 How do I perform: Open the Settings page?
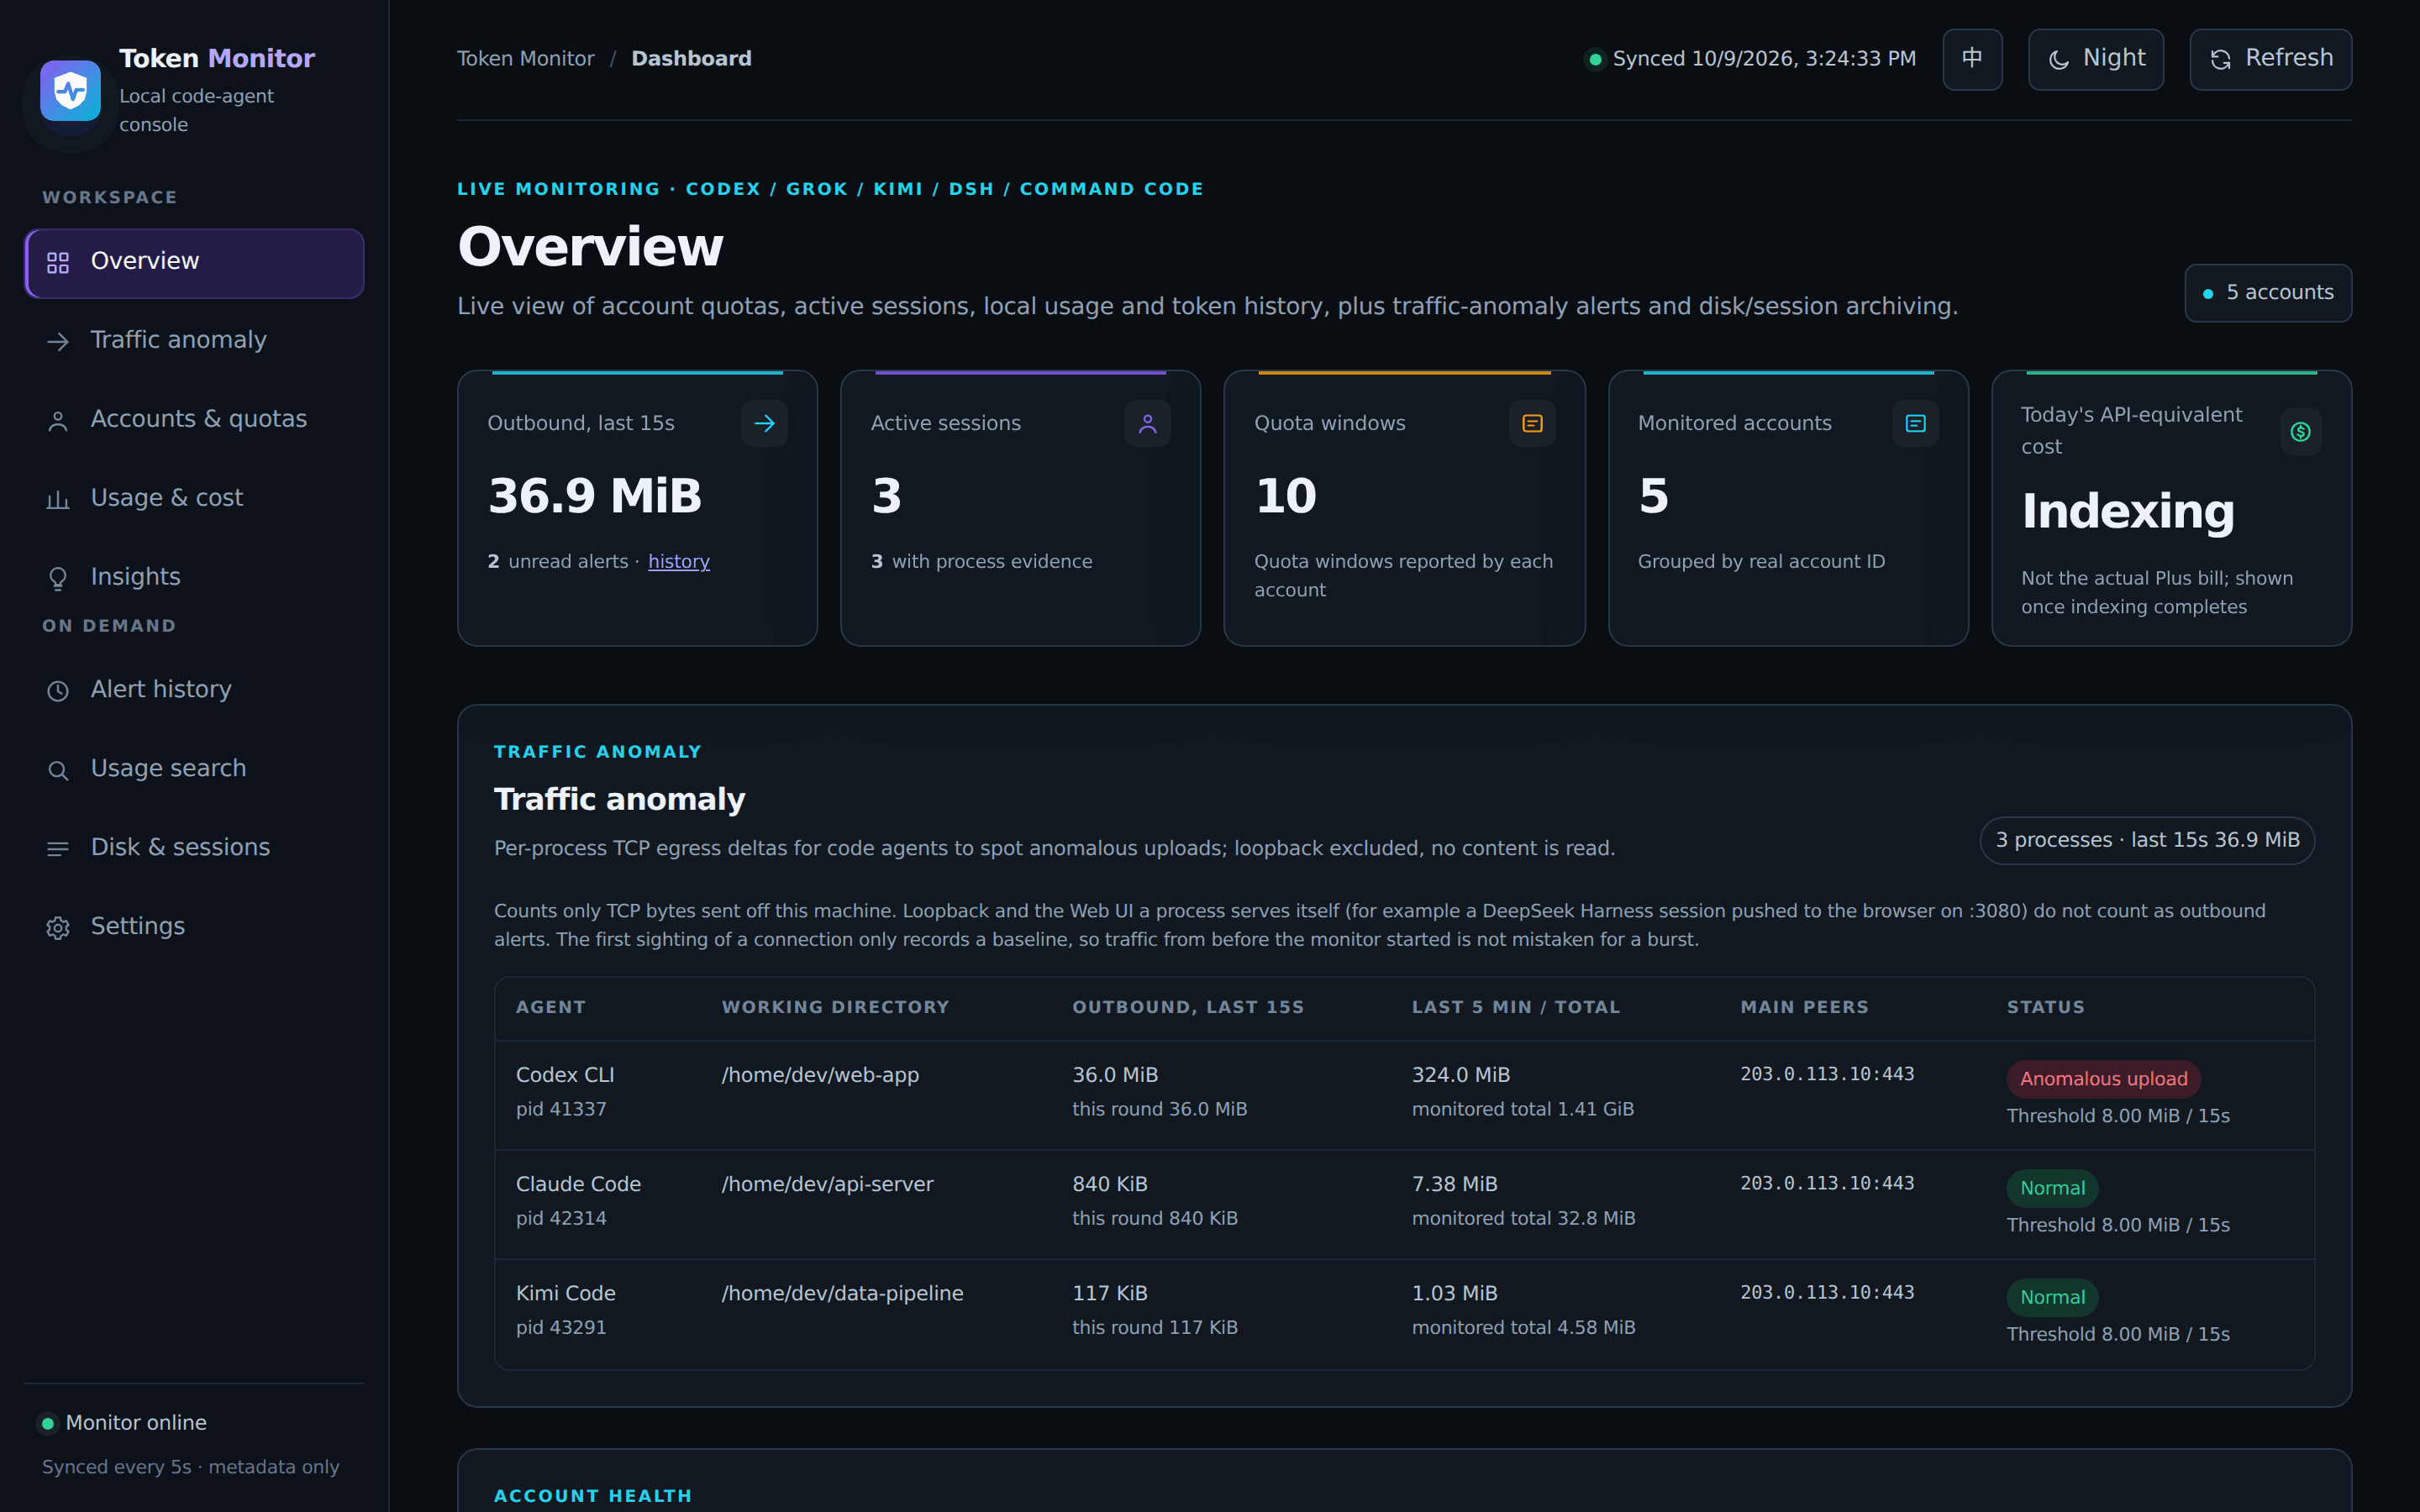point(194,928)
